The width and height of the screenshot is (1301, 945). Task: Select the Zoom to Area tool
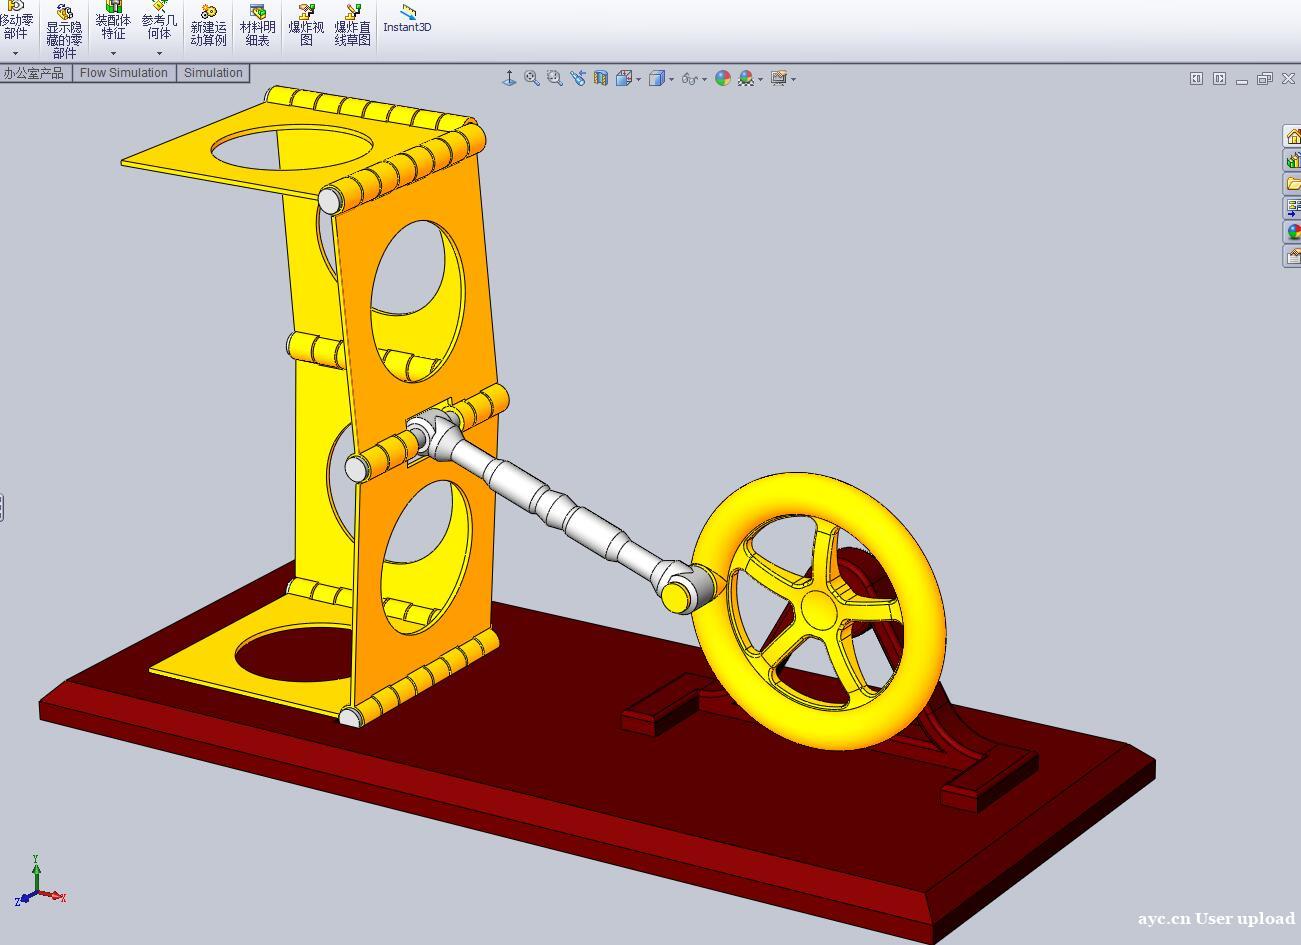[555, 78]
